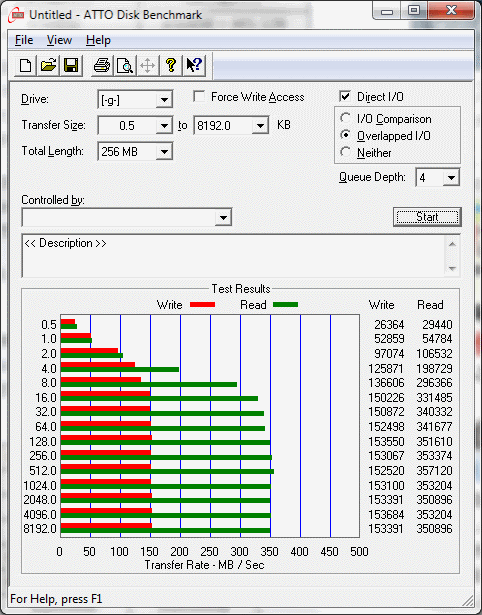
Task: Click the read value 54784
Action: [x=437, y=338]
